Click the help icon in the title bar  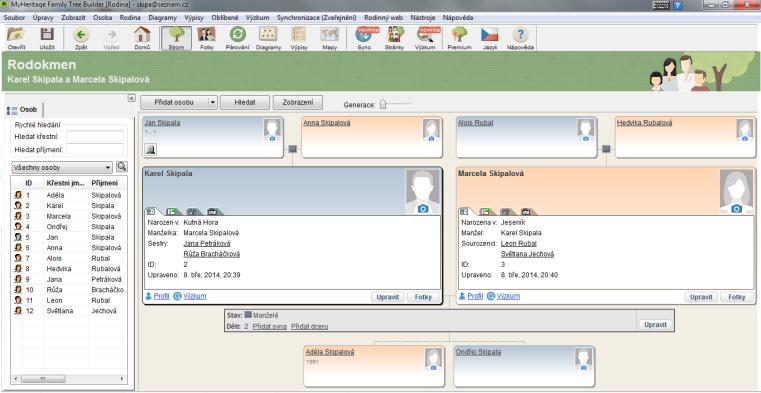[x=678, y=5]
